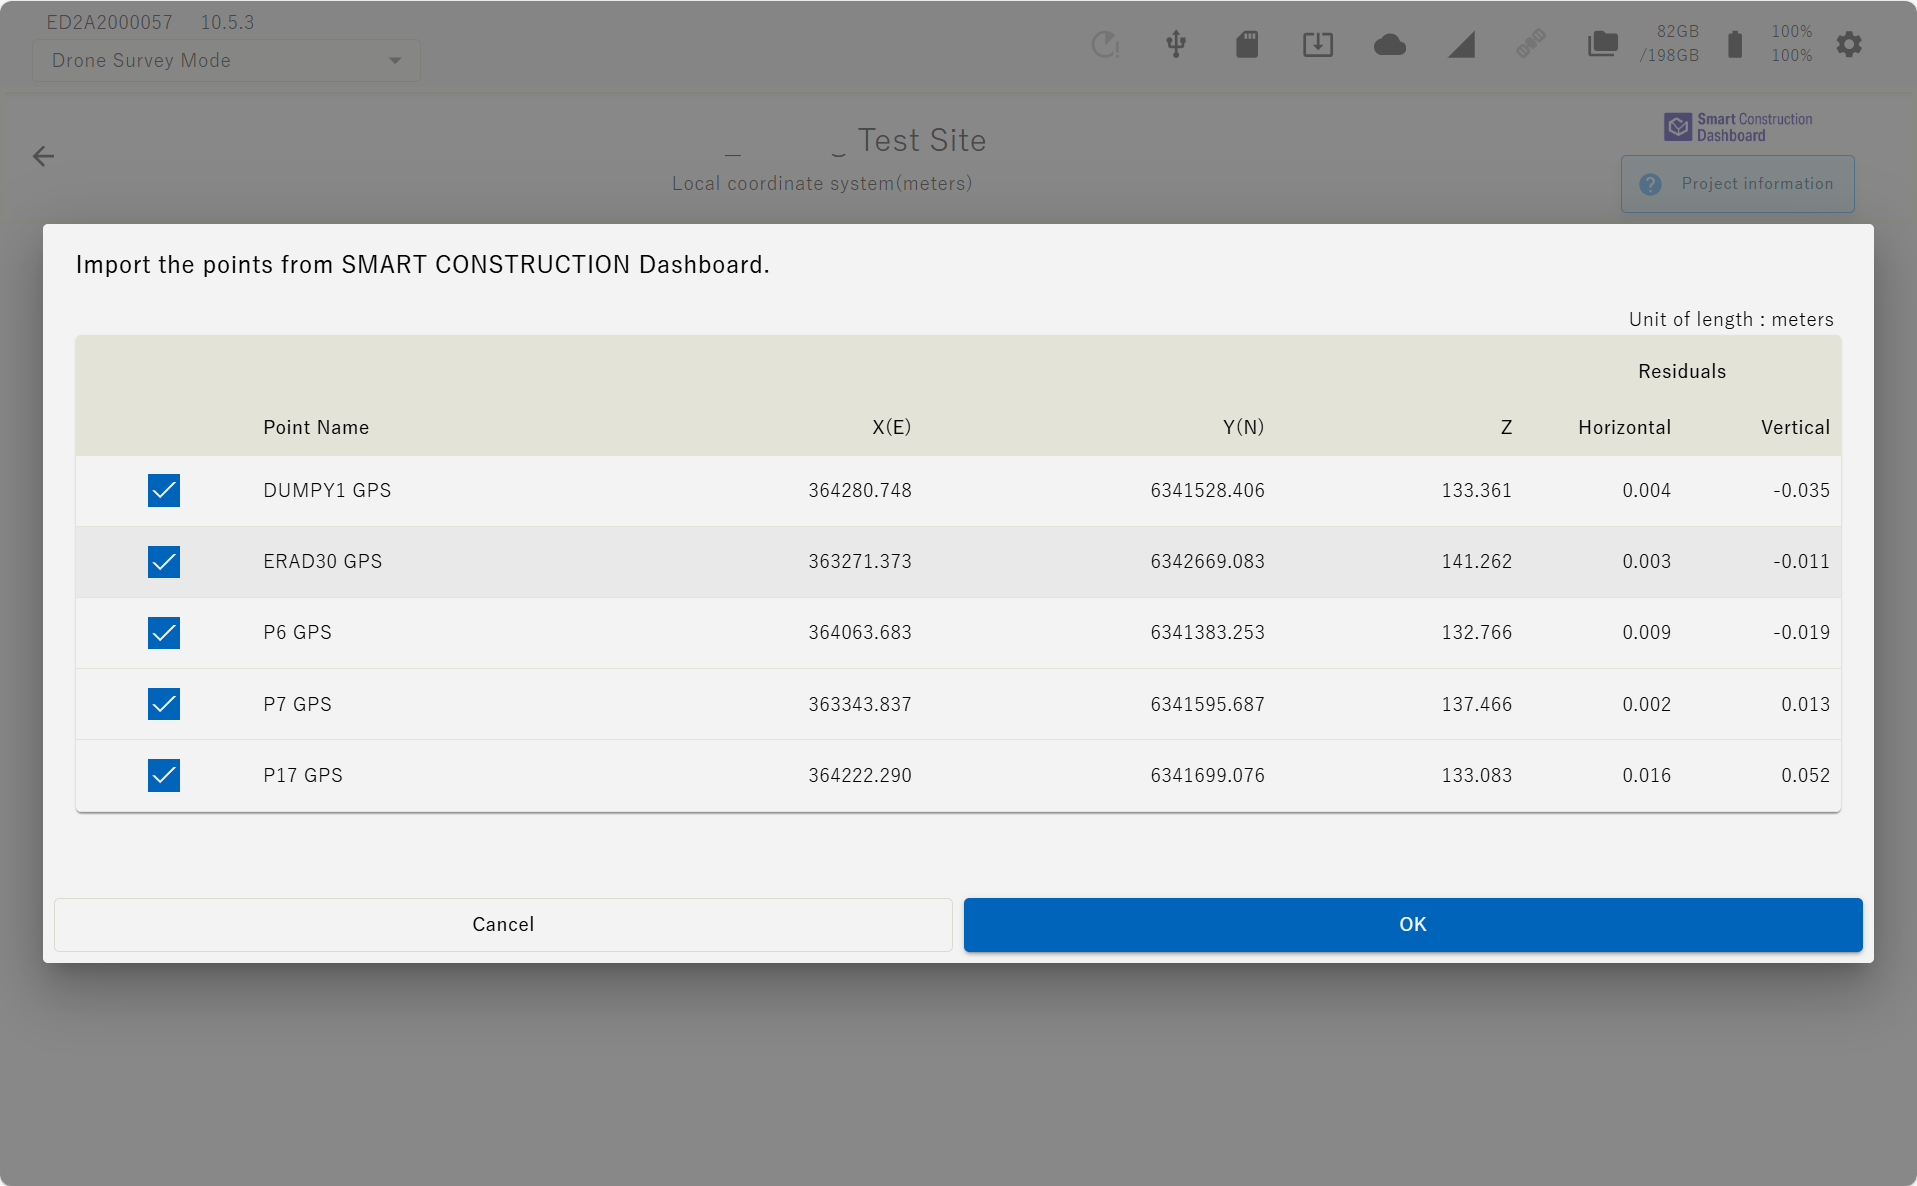Click X value 364063.683
Viewport: 1917px width, 1186px height.
coord(860,632)
